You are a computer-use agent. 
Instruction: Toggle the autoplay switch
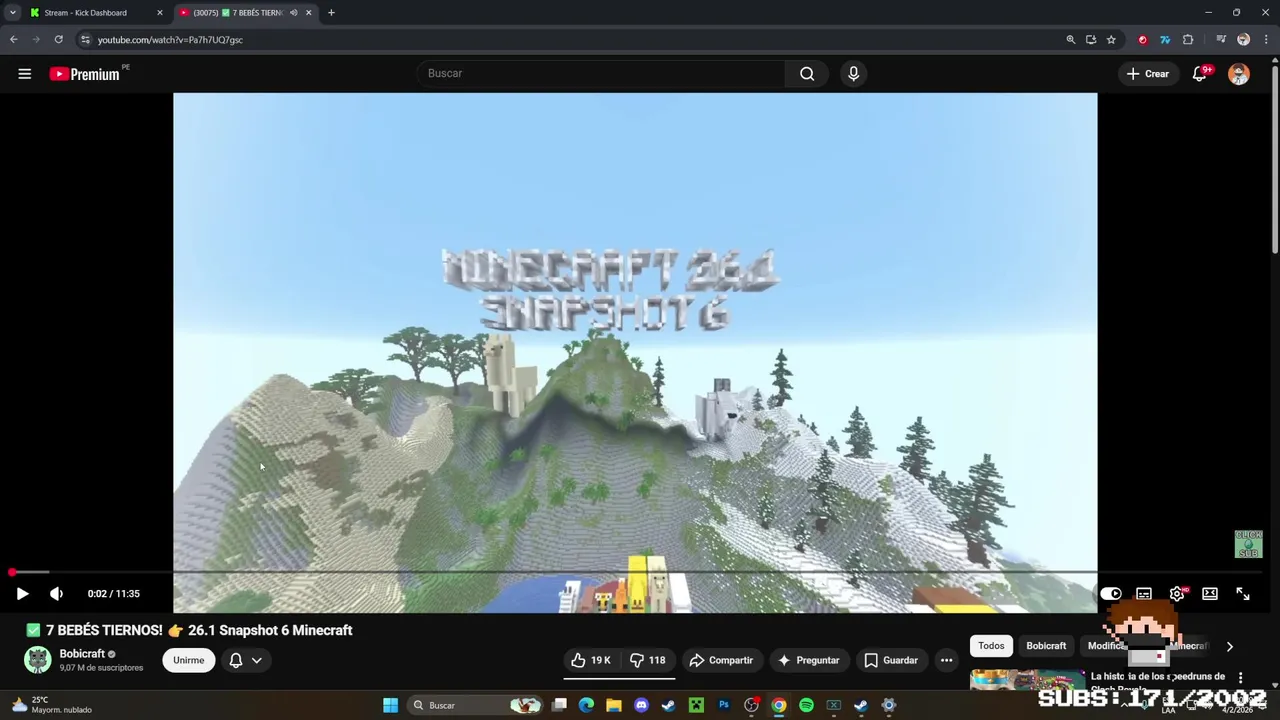click(1111, 594)
